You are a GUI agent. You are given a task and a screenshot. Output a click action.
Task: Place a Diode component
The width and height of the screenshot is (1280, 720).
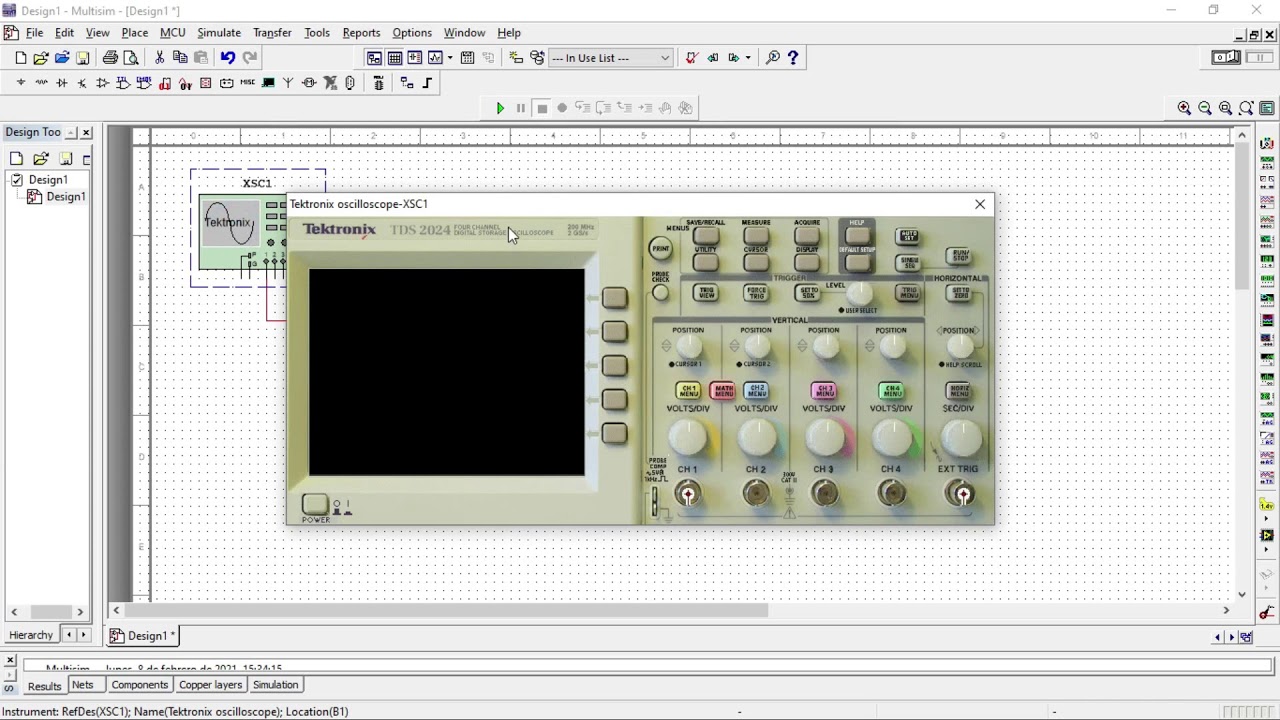point(62,83)
